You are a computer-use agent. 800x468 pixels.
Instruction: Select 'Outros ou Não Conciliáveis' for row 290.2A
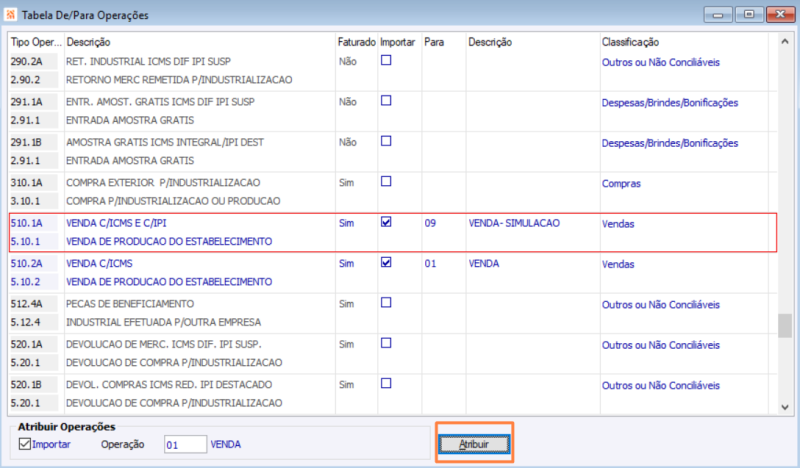pos(661,62)
